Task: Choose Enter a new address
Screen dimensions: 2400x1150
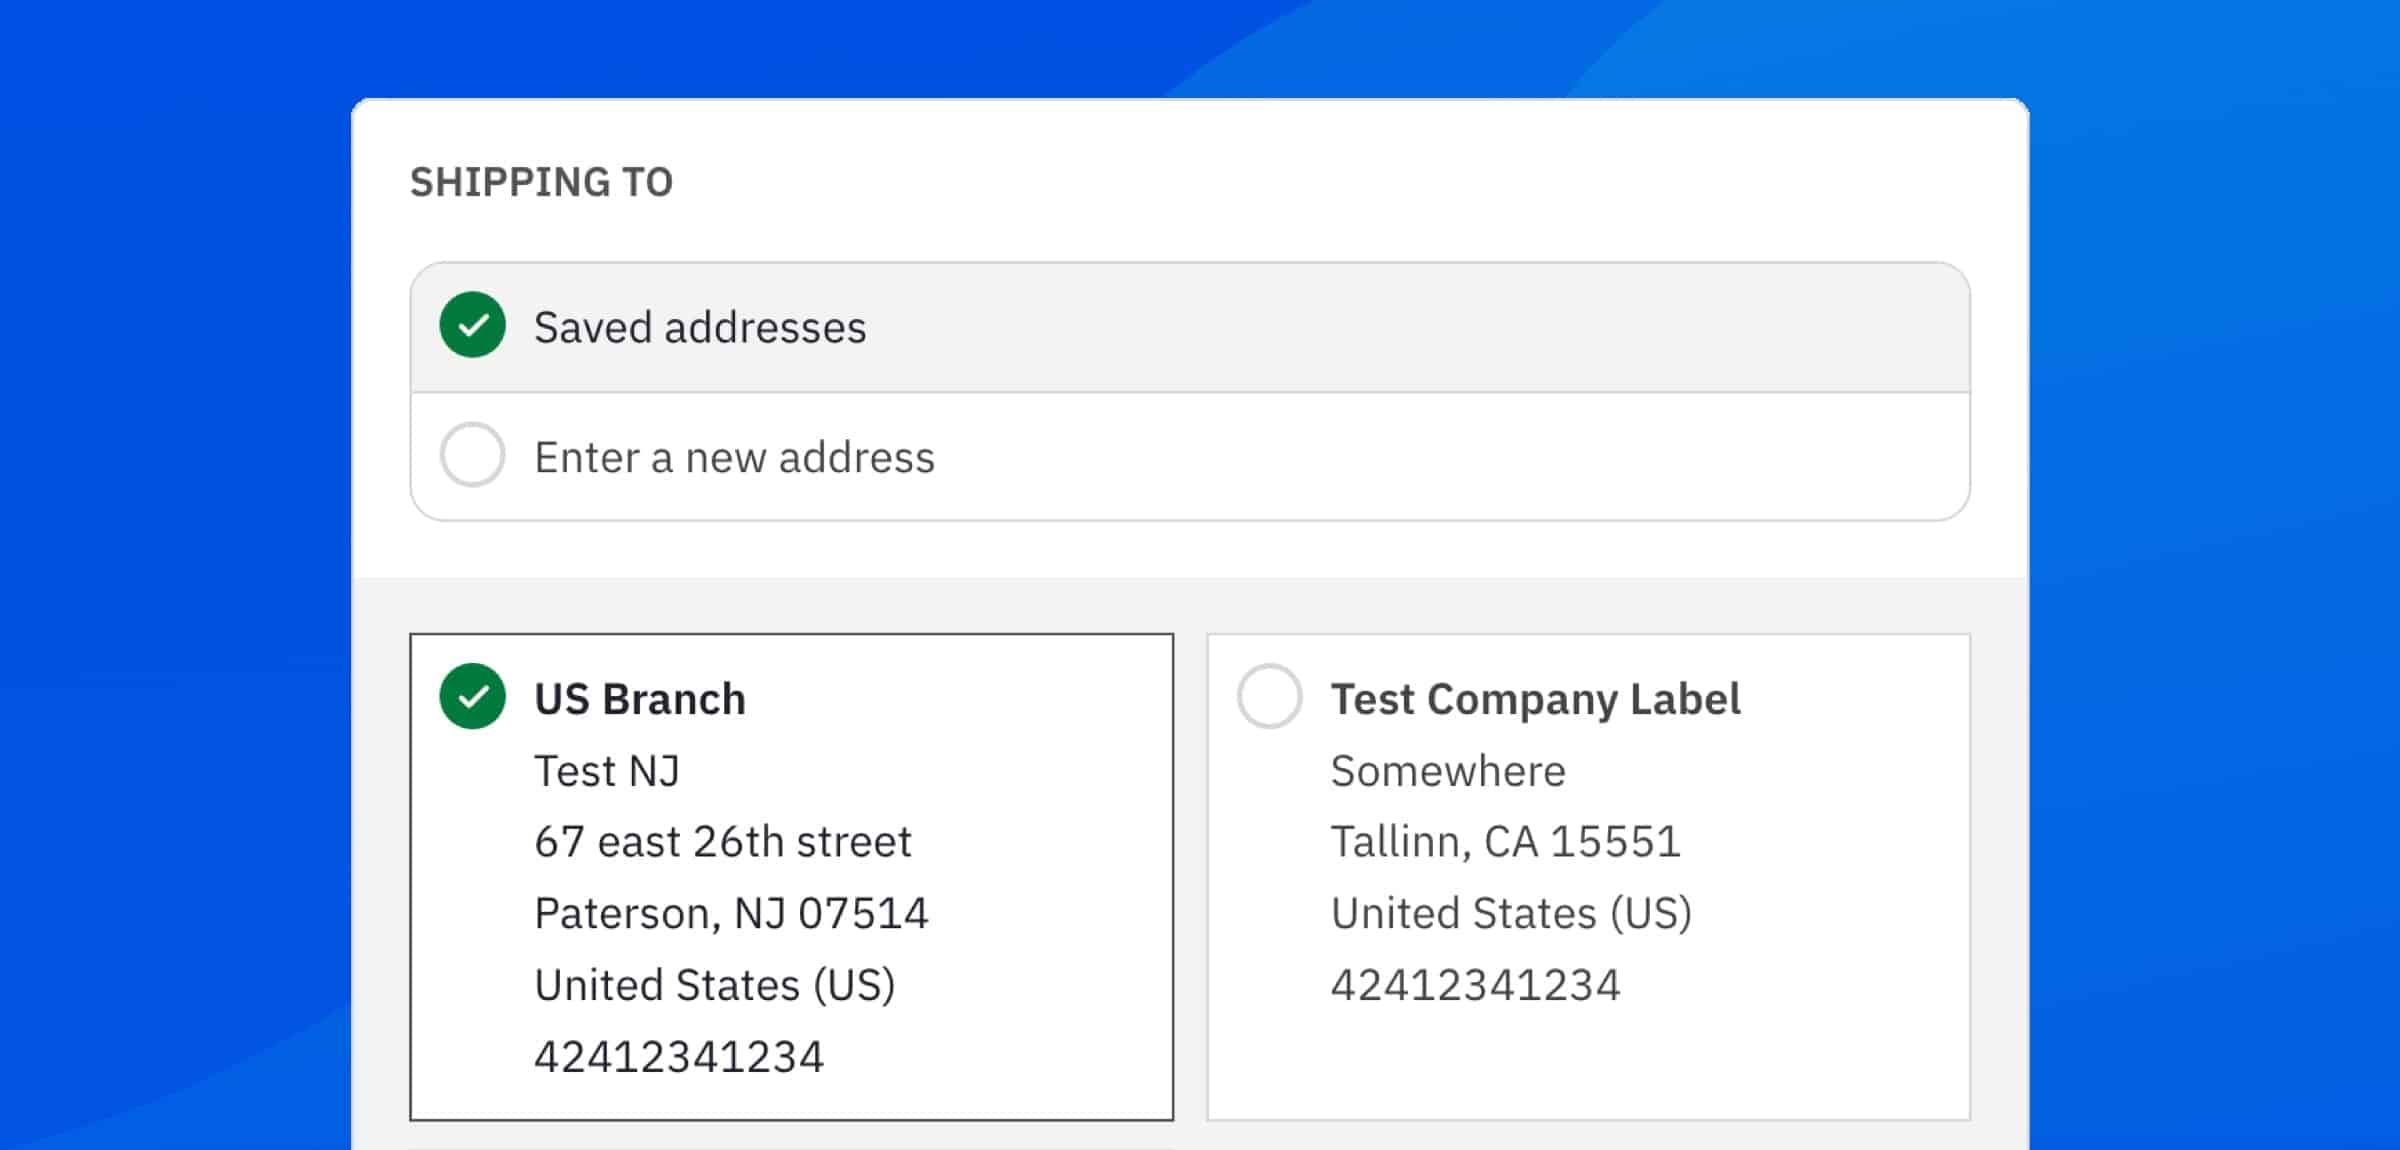Action: click(x=735, y=456)
